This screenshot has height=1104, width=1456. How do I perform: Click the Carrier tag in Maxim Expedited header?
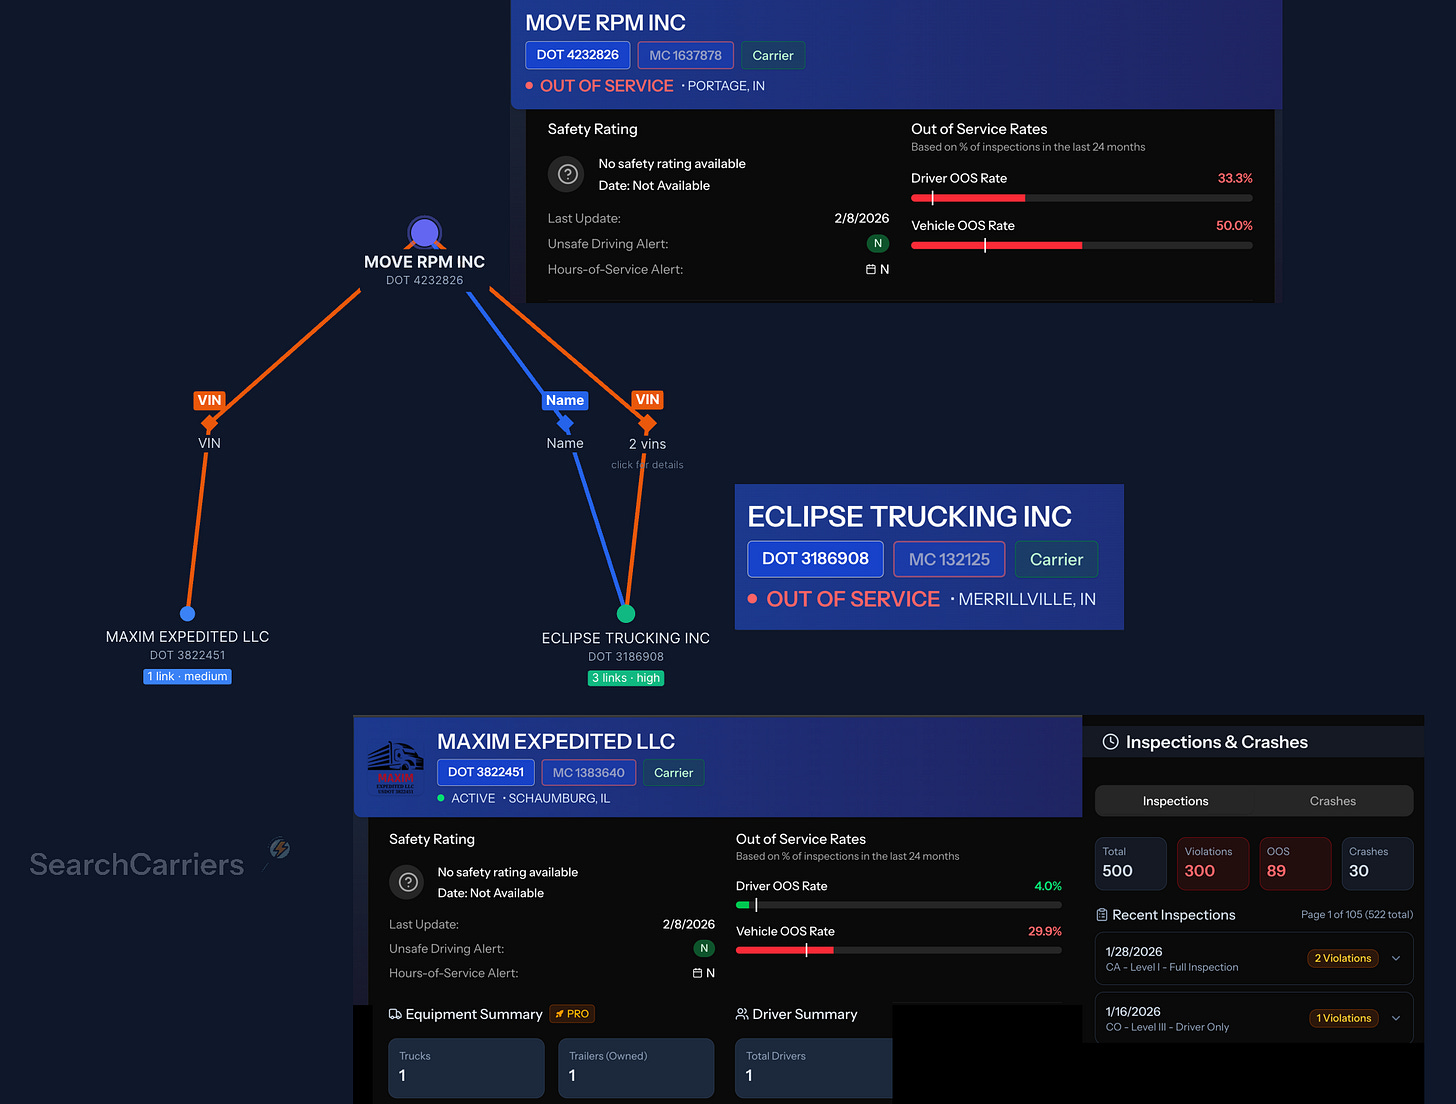click(674, 772)
